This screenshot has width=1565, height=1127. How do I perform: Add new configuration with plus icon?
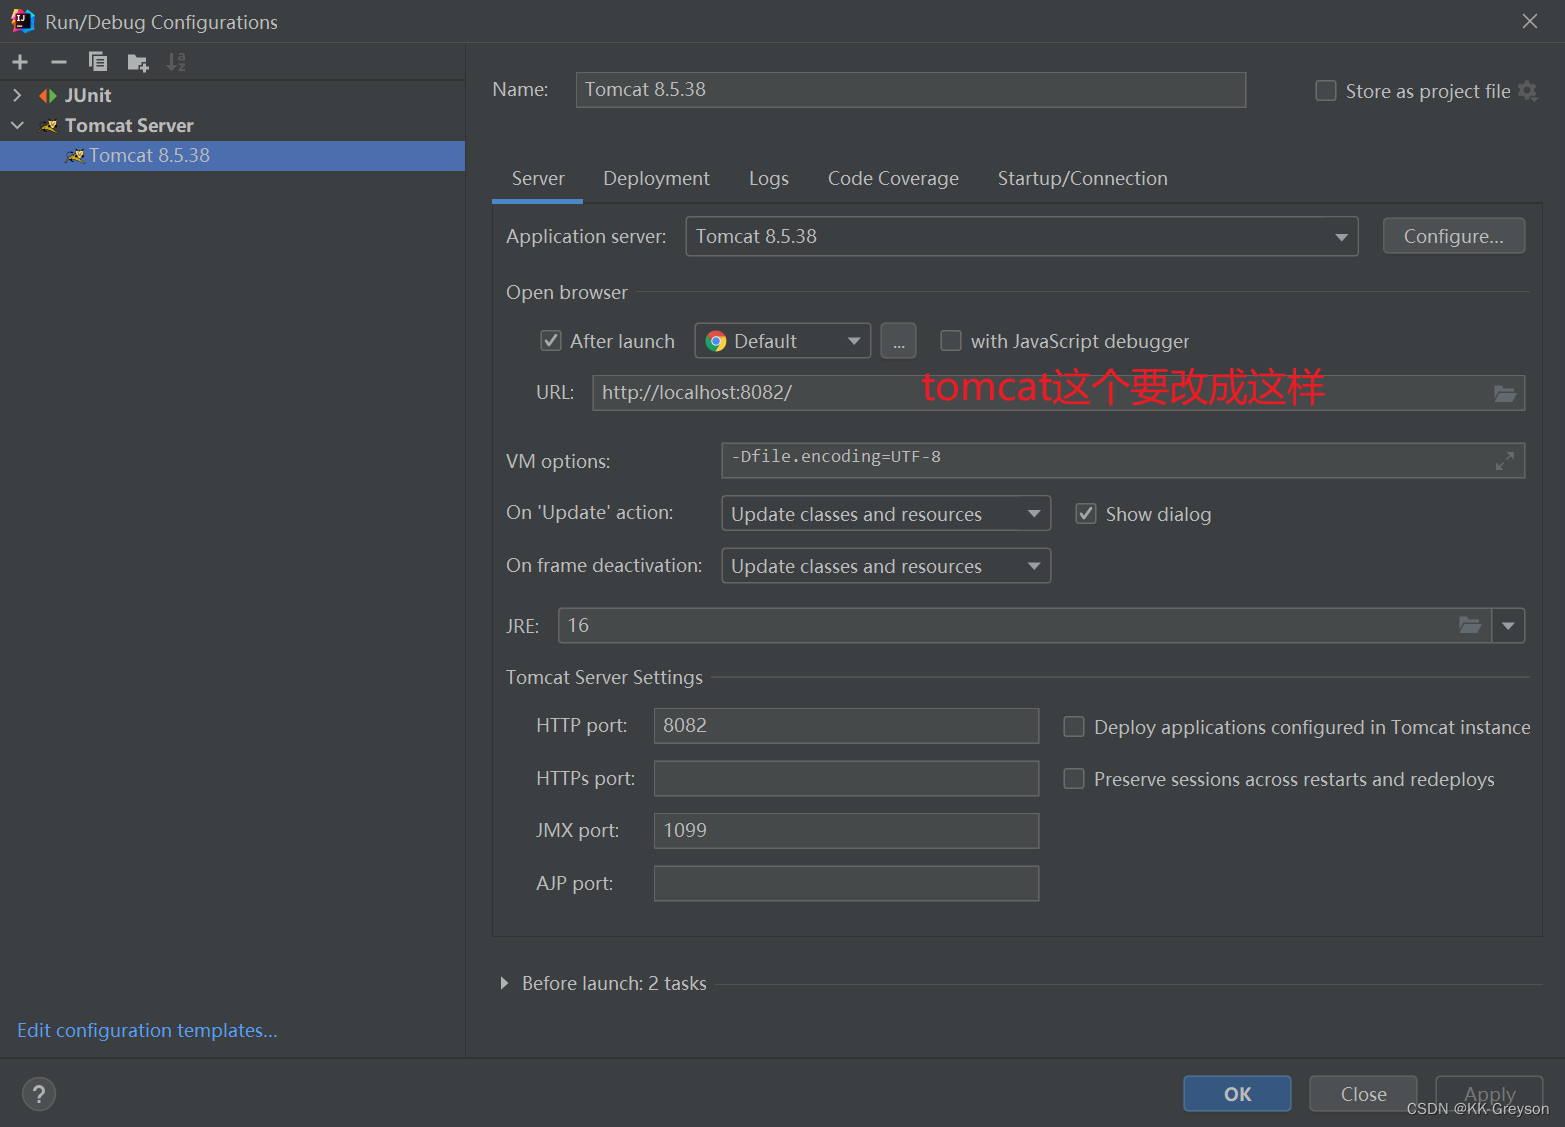(20, 62)
